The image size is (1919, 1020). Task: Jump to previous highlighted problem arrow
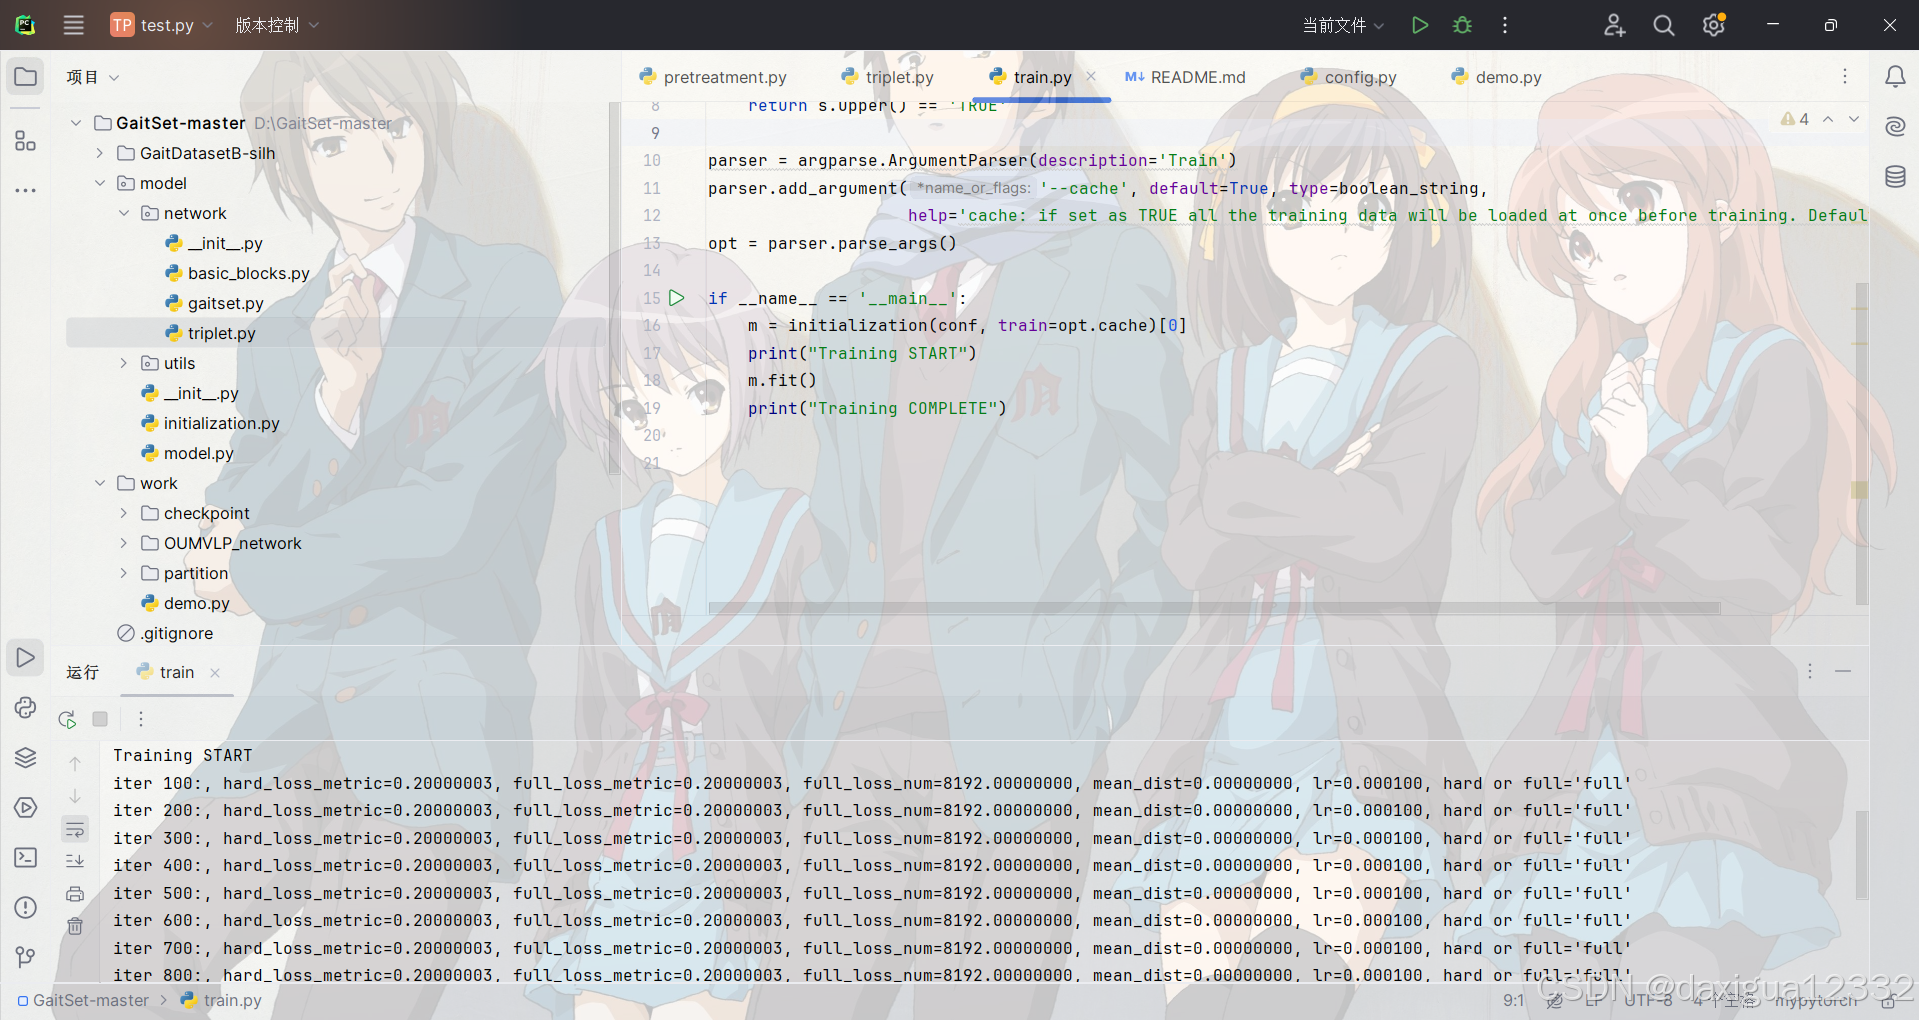(x=1828, y=119)
